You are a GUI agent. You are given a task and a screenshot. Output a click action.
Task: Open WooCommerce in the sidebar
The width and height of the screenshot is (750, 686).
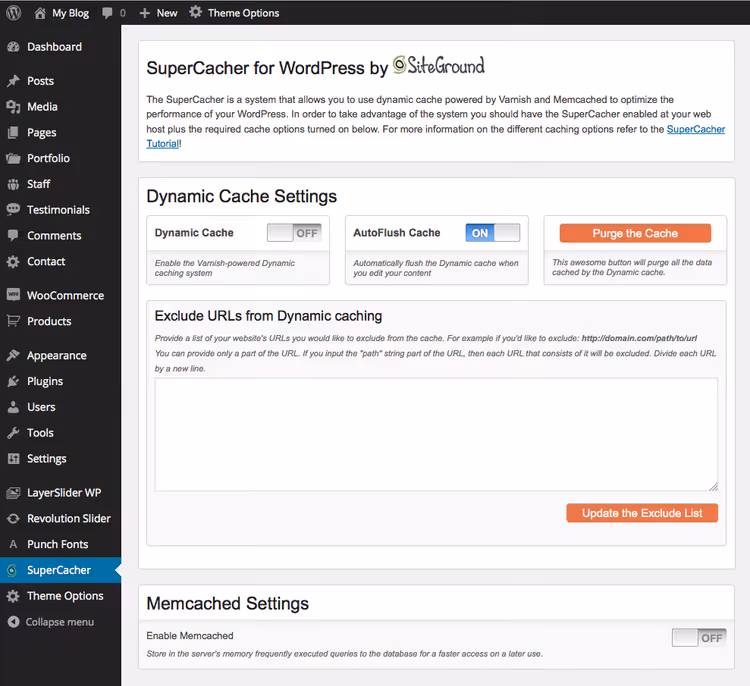(x=60, y=295)
